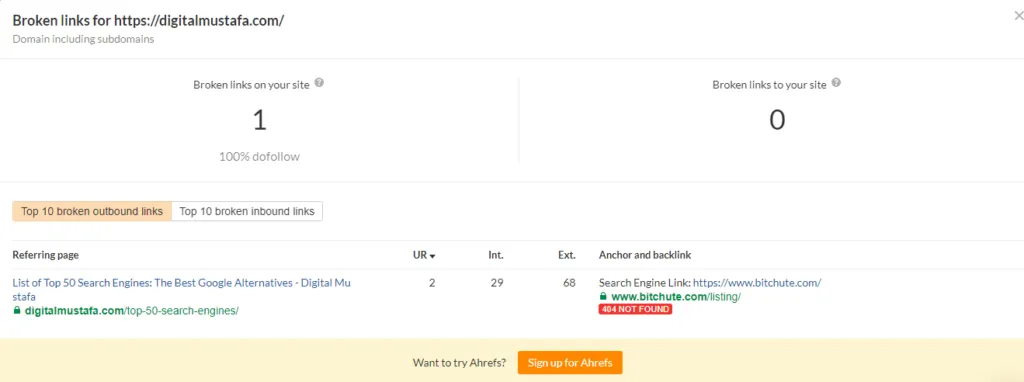Click the Anchor and backlink column header
Screen dimensions: 1024x382
(x=645, y=255)
